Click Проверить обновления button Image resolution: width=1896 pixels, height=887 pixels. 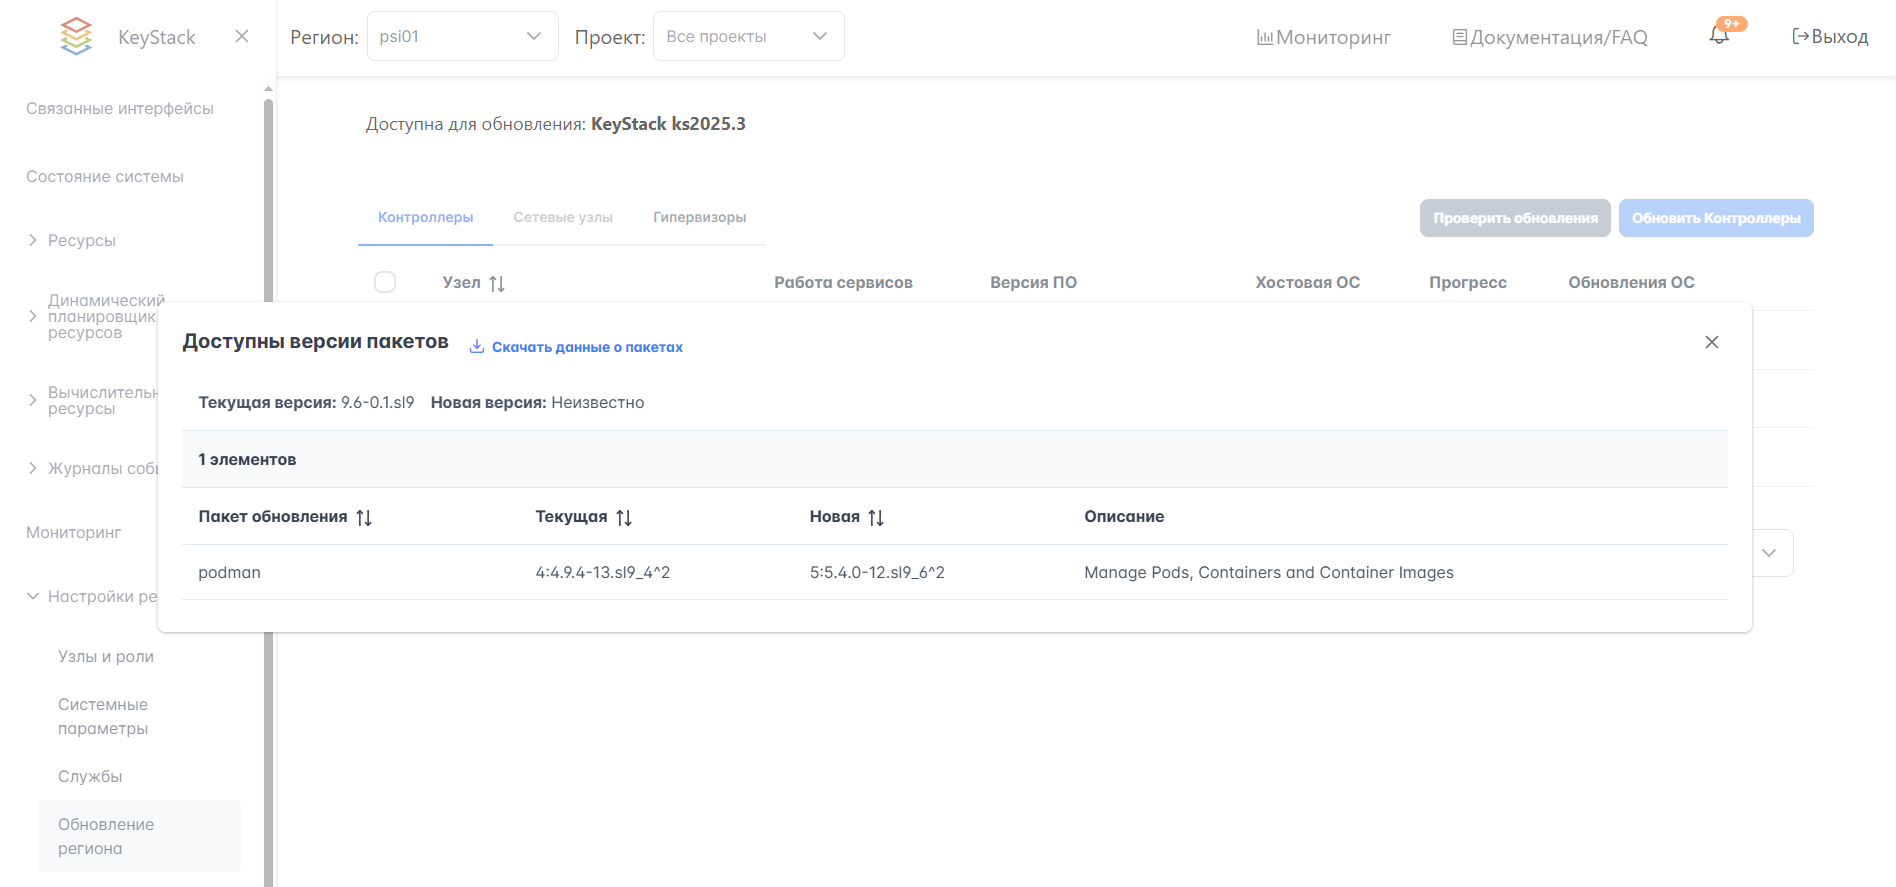(1514, 218)
